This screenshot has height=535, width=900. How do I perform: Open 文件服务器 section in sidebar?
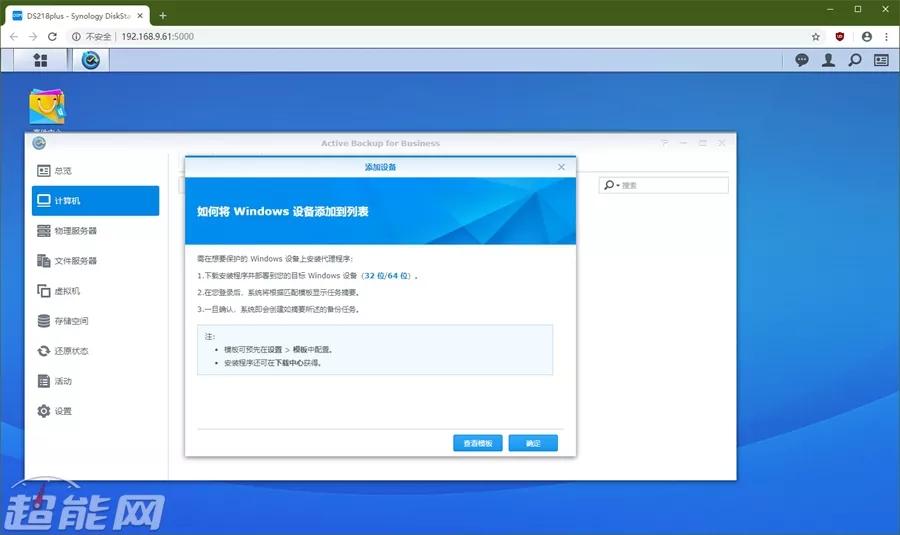(95, 261)
